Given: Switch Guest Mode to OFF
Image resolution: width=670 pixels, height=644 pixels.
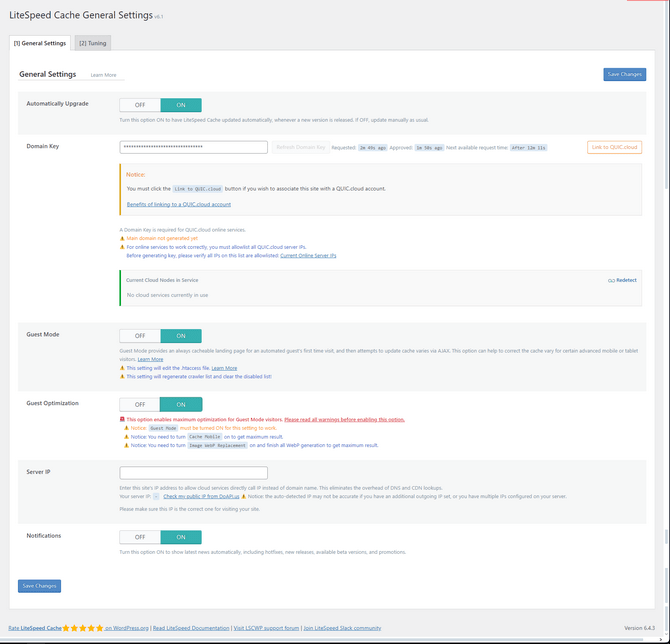Looking at the screenshot, I should click(x=140, y=336).
